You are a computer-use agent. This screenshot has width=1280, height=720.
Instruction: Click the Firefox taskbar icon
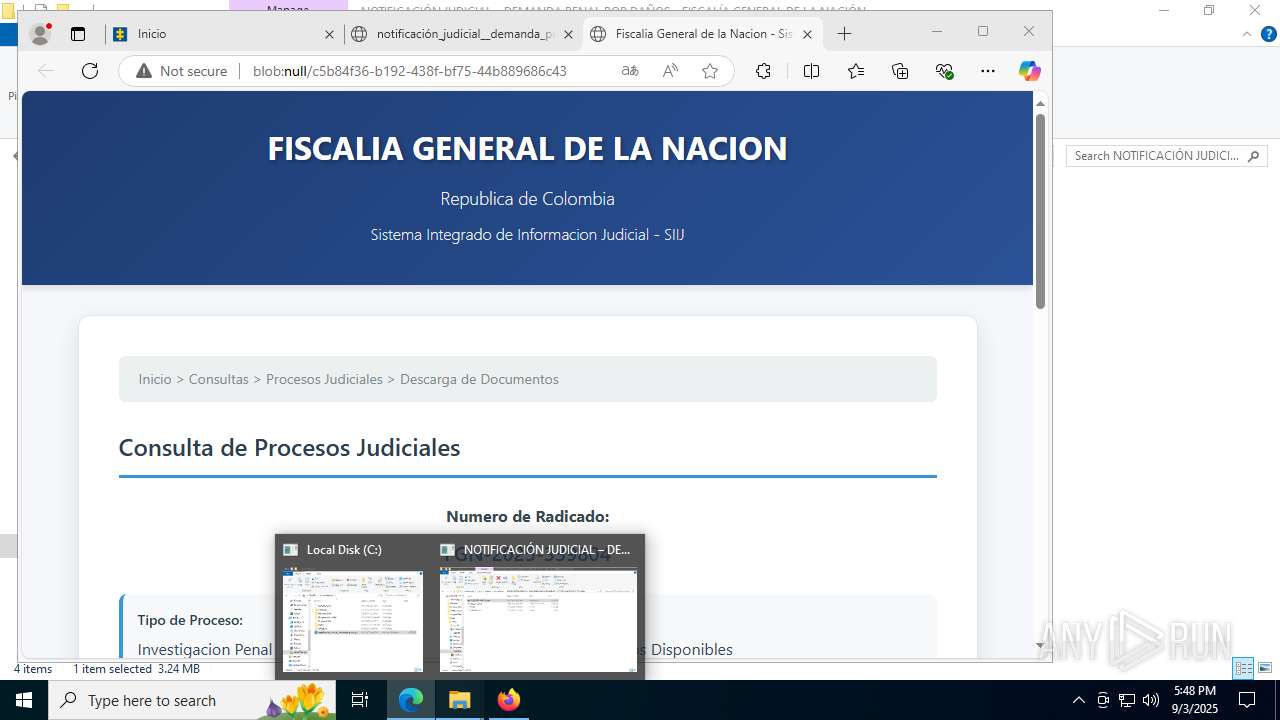pos(509,700)
